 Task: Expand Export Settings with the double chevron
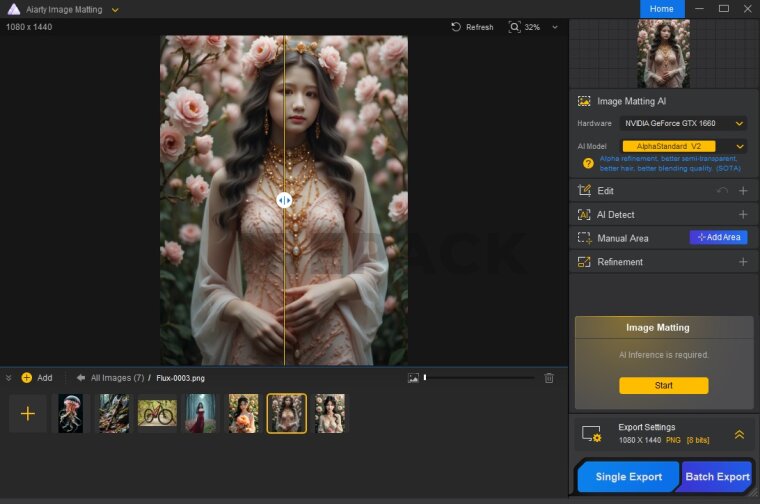pyautogui.click(x=739, y=434)
